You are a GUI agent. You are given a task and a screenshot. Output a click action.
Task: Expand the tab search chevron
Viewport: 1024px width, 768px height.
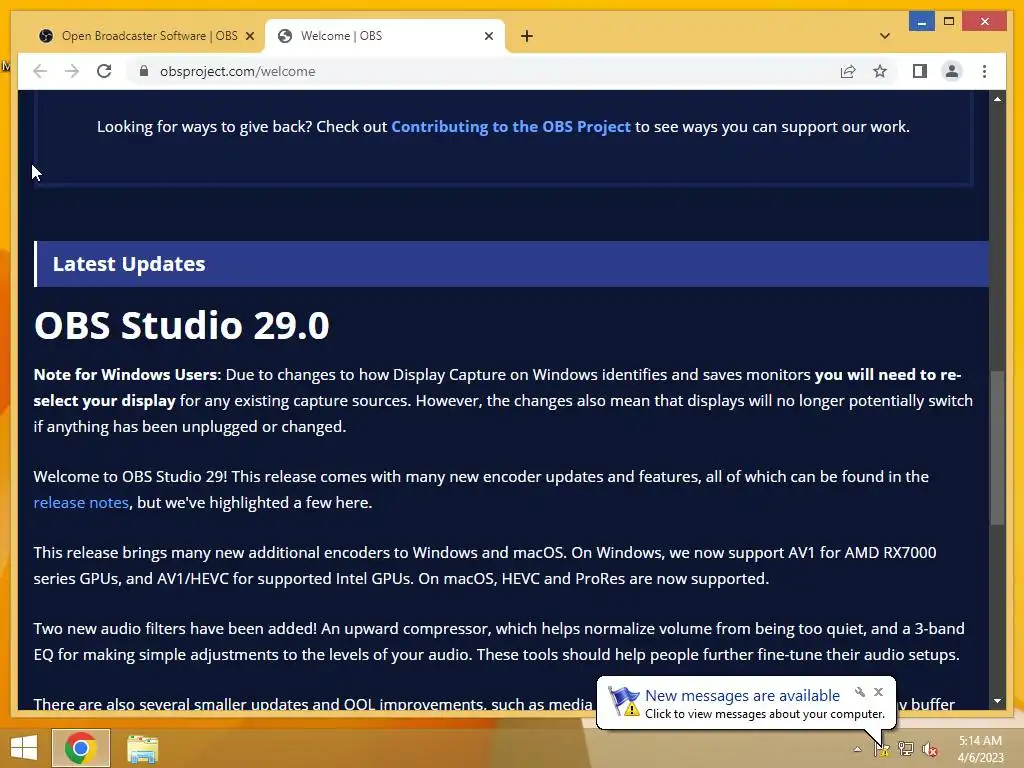tap(885, 36)
